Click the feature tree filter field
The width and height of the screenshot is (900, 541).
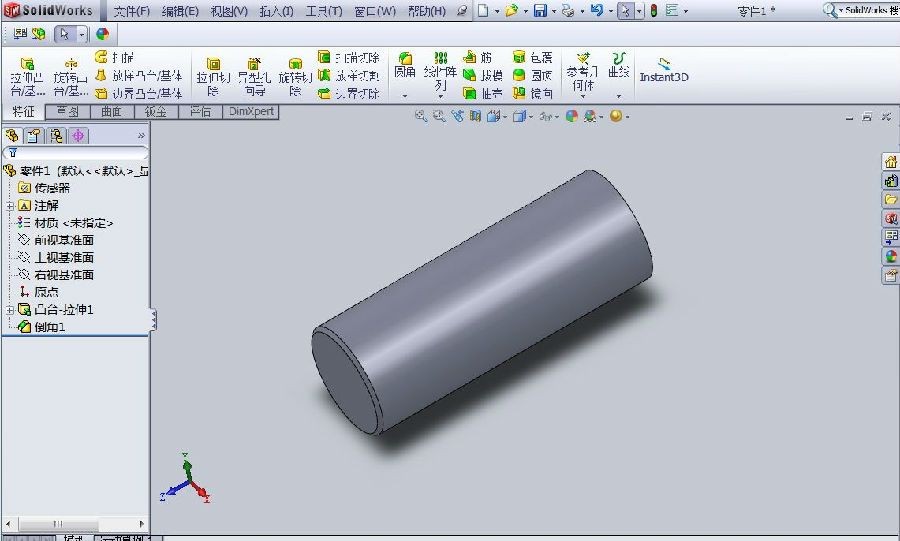point(75,153)
